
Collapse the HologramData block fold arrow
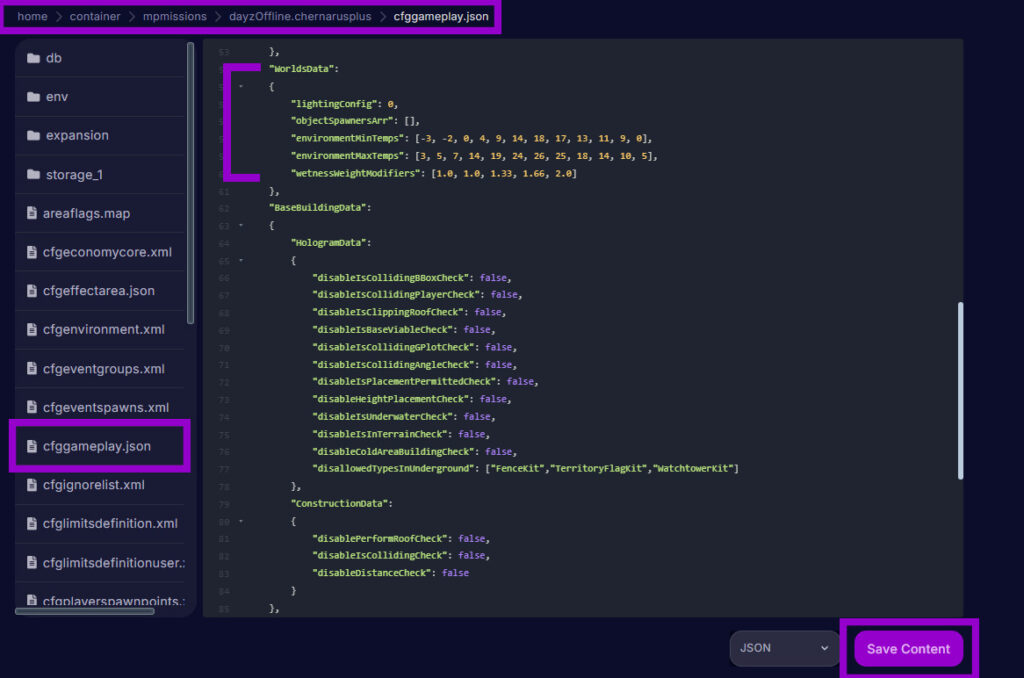pyautogui.click(x=241, y=260)
